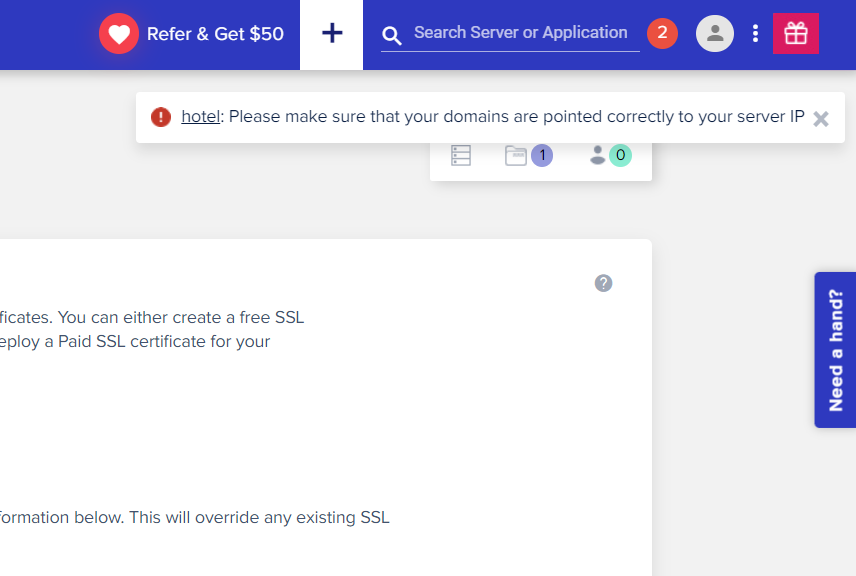This screenshot has width=856, height=576.
Task: Open the Applications folder icon
Action: tap(516, 155)
